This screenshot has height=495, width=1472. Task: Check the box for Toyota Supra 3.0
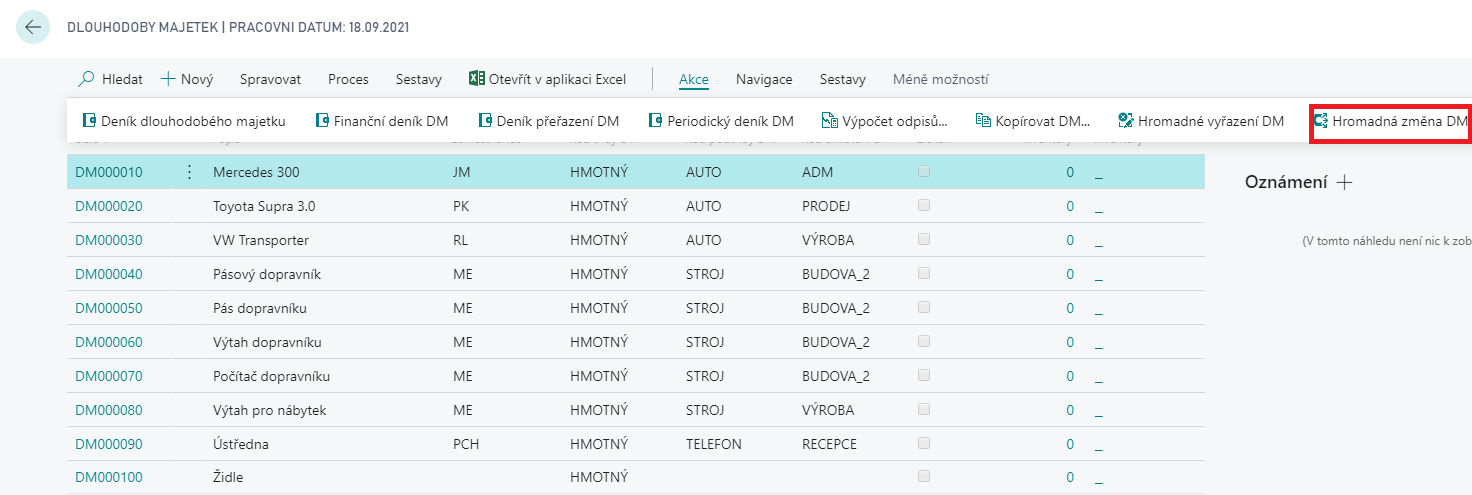924,206
